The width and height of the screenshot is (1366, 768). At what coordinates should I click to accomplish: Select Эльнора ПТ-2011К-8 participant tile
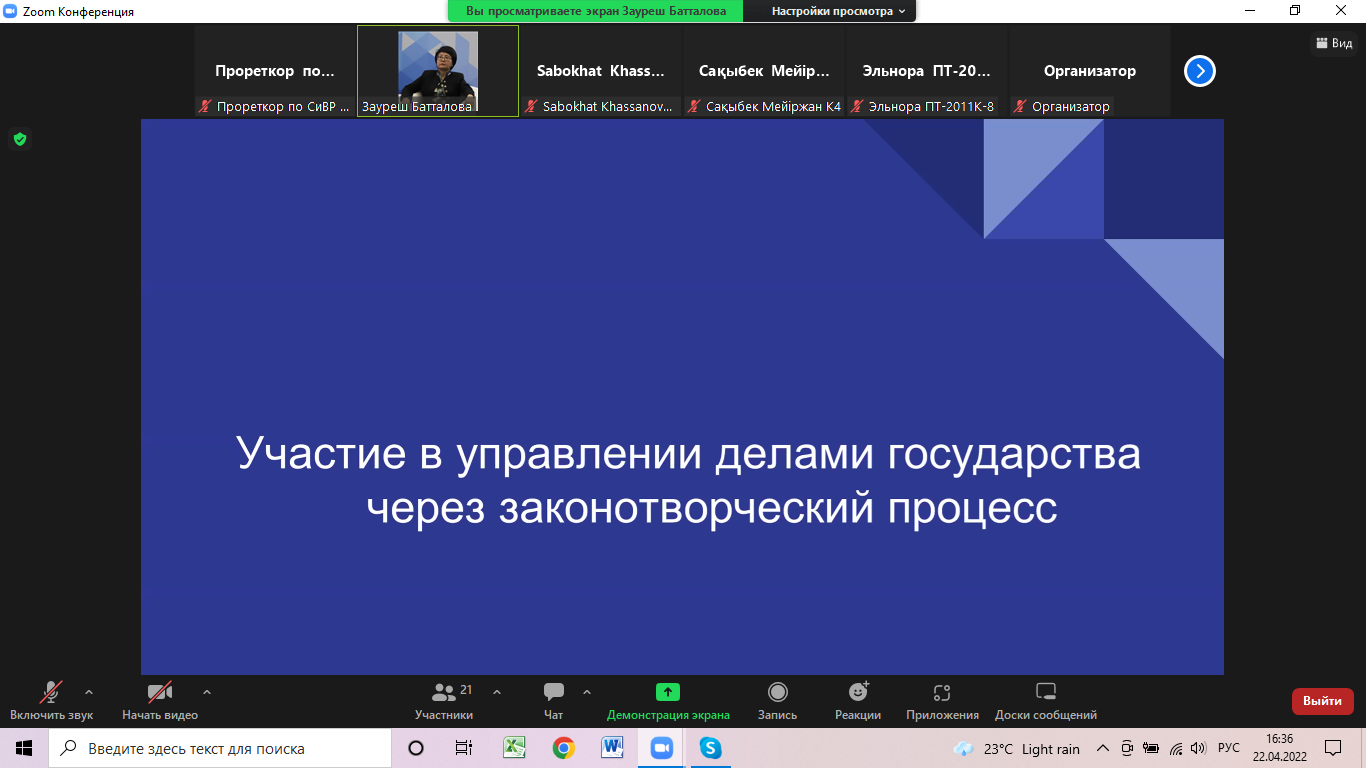pyautogui.click(x=927, y=71)
